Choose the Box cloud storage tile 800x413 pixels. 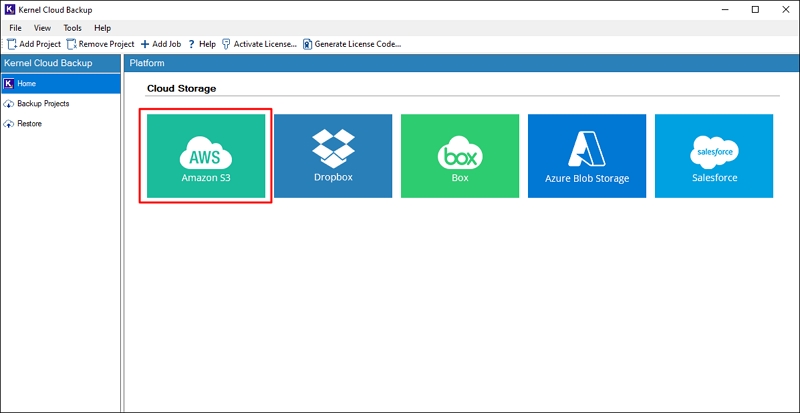460,156
